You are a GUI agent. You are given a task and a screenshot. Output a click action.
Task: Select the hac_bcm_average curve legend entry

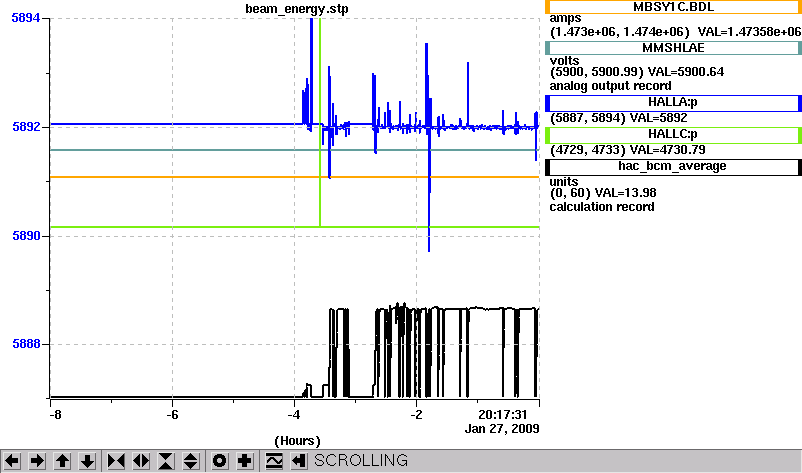click(673, 167)
